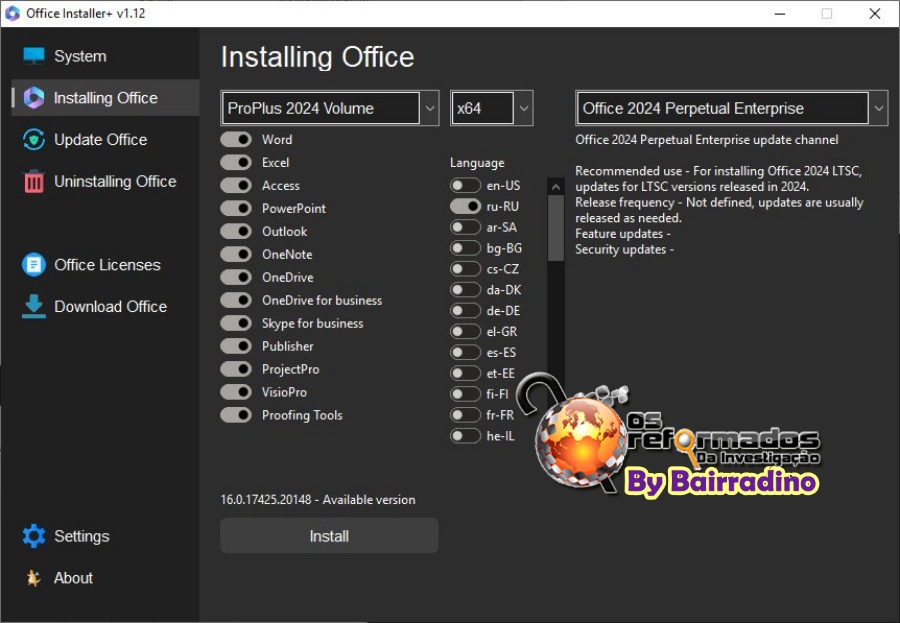The width and height of the screenshot is (900, 623).
Task: Enable the et-EE language switch
Action: [x=465, y=373]
